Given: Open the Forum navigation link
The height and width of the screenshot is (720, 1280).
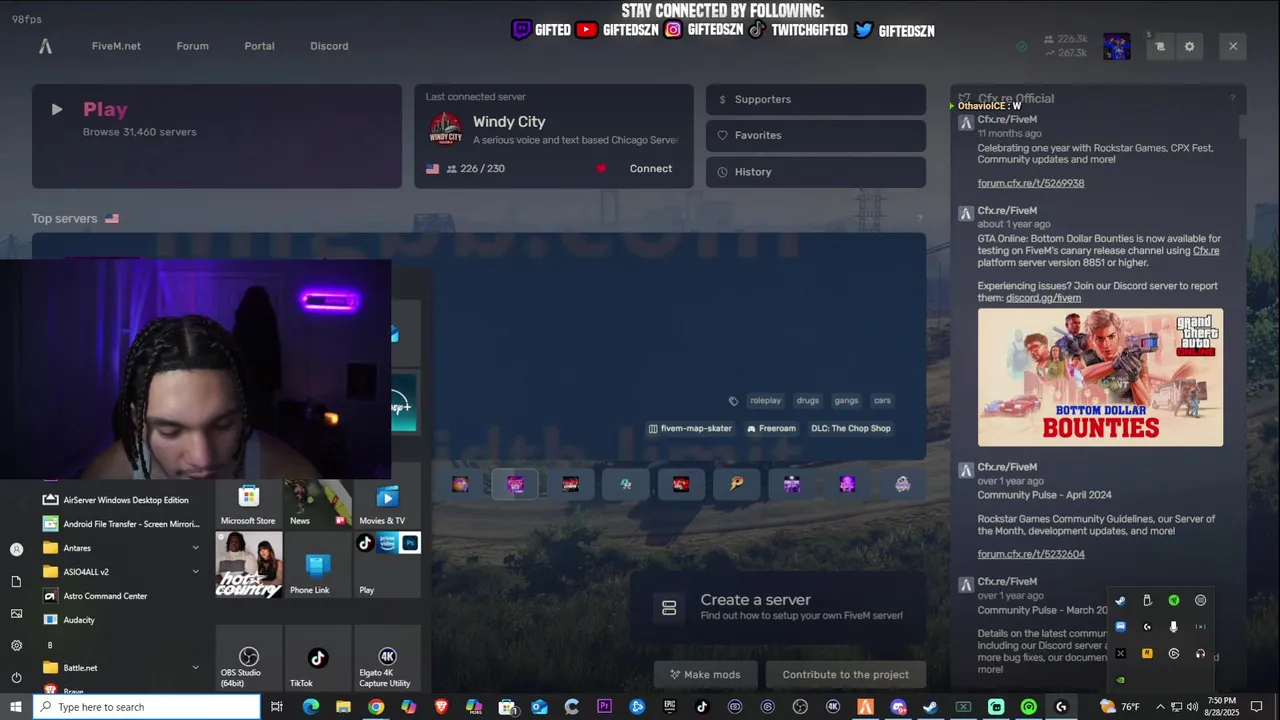Looking at the screenshot, I should (193, 46).
